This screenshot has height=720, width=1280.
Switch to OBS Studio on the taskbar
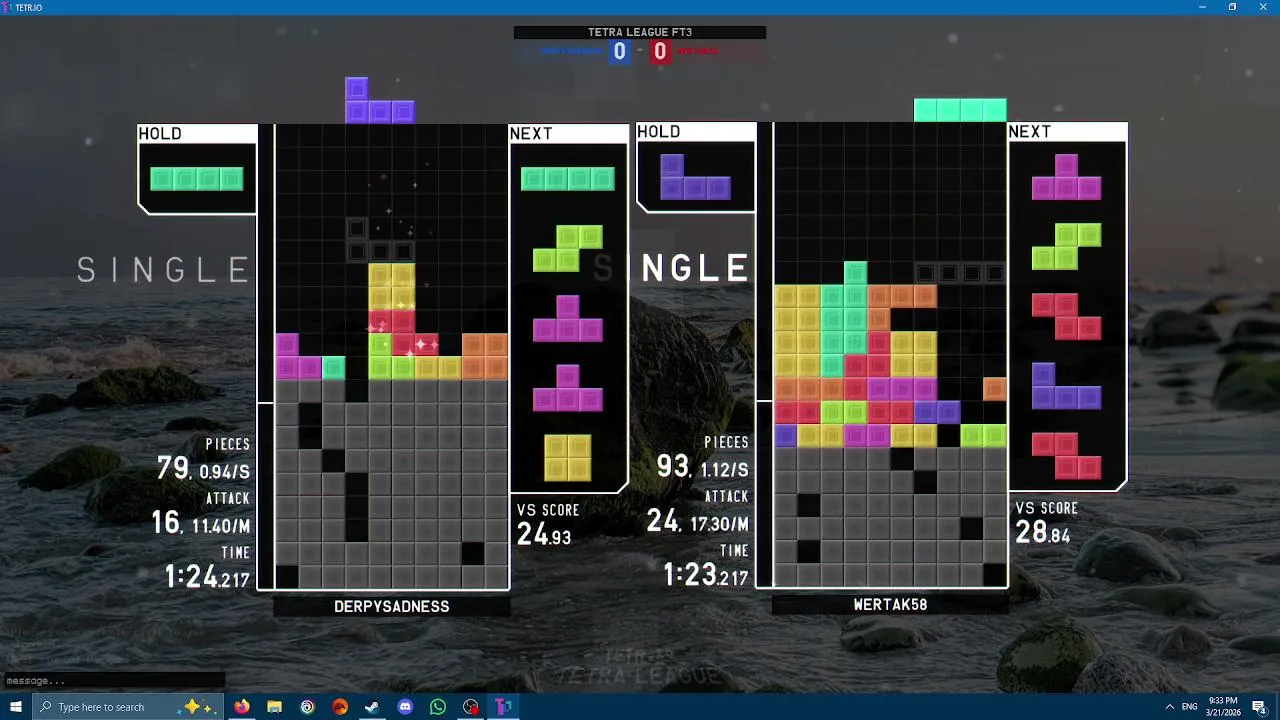pyautogui.click(x=471, y=707)
